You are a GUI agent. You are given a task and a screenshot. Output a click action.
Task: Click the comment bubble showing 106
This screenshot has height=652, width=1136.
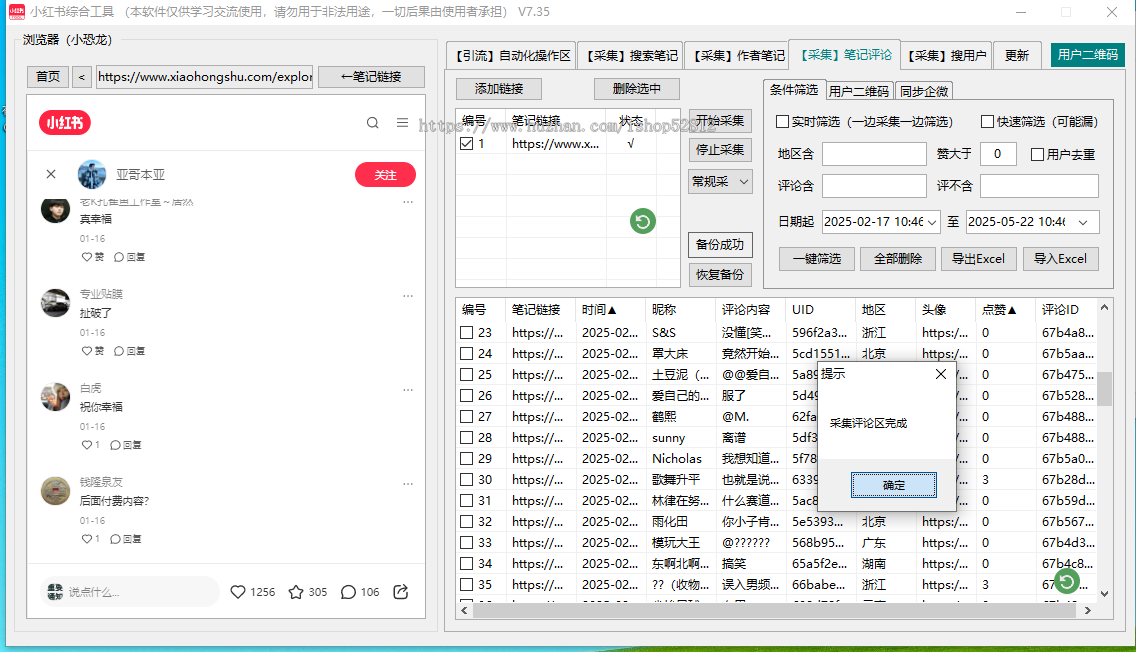point(348,592)
